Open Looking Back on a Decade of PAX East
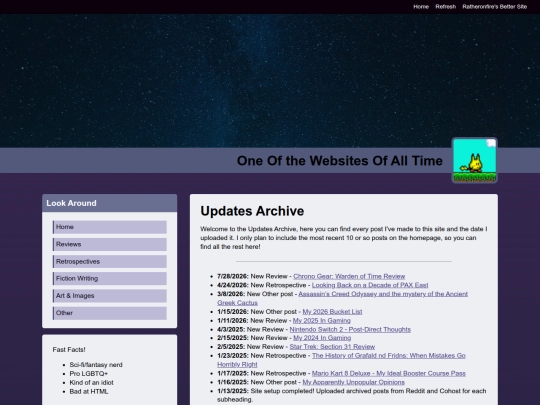 [370, 285]
